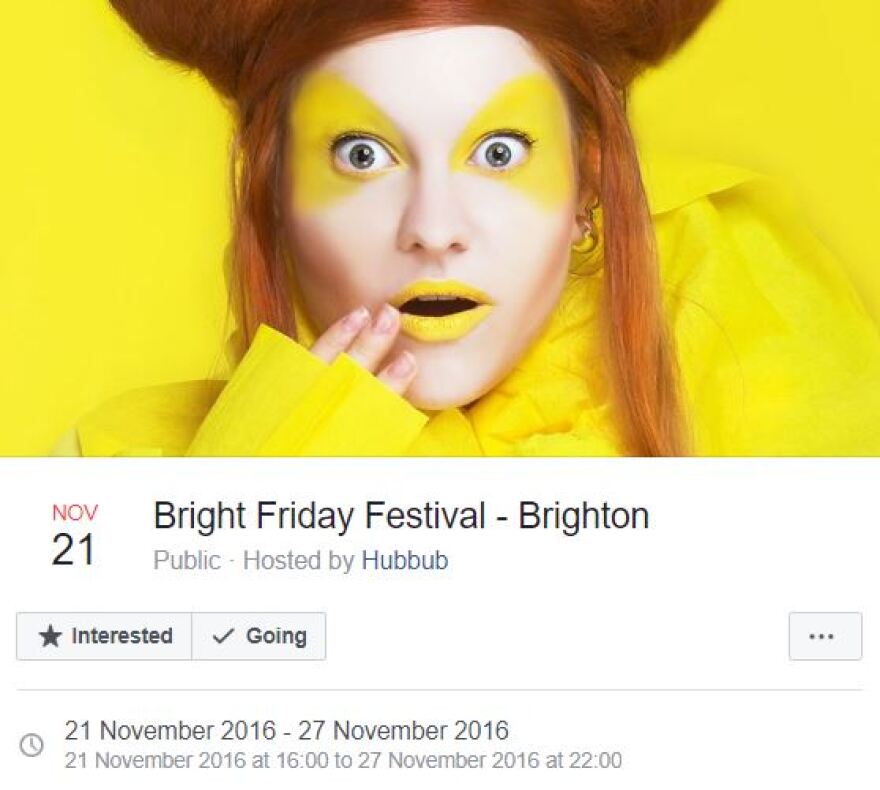The width and height of the screenshot is (880, 790).
Task: Click the divider line below the response buttons
Action: click(440, 690)
